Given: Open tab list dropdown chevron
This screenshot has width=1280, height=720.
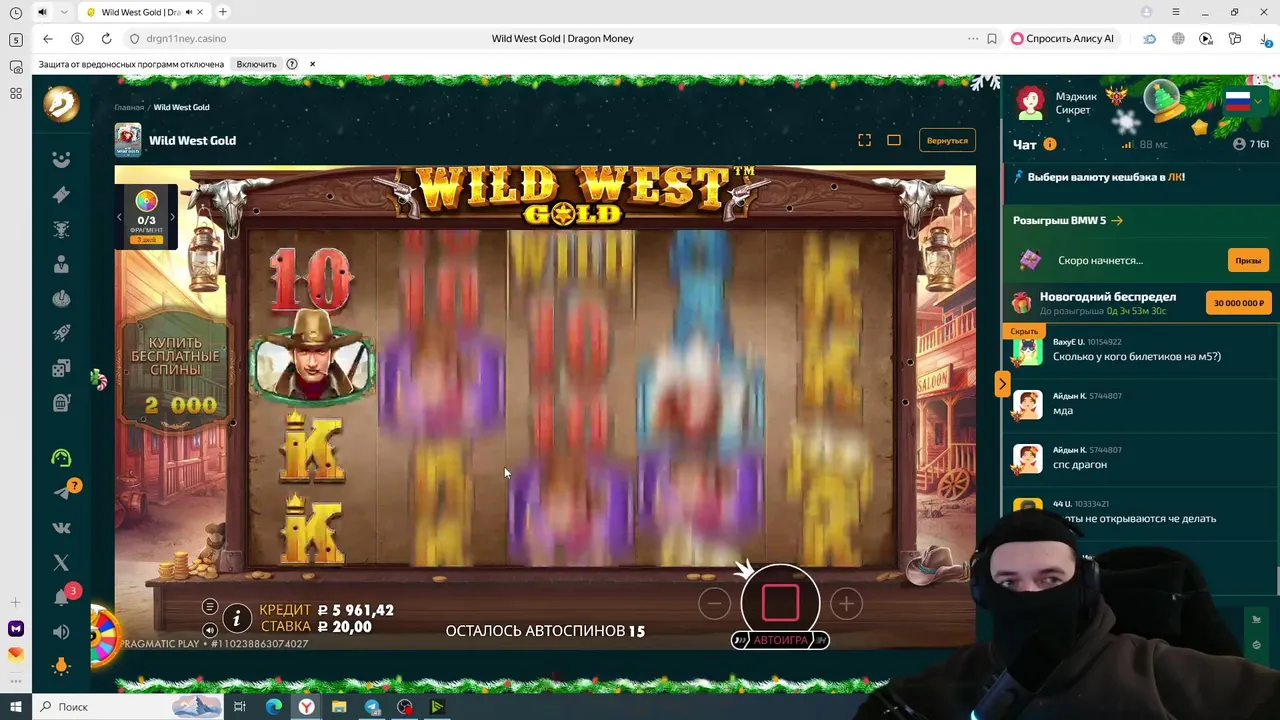Looking at the screenshot, I should coord(64,12).
